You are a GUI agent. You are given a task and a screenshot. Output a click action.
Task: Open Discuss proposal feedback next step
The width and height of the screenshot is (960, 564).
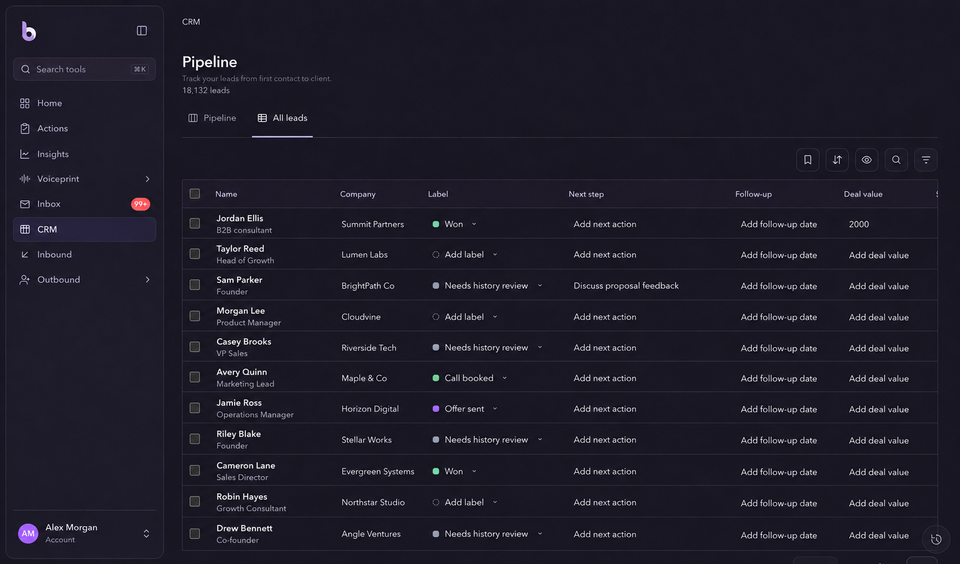click(626, 285)
